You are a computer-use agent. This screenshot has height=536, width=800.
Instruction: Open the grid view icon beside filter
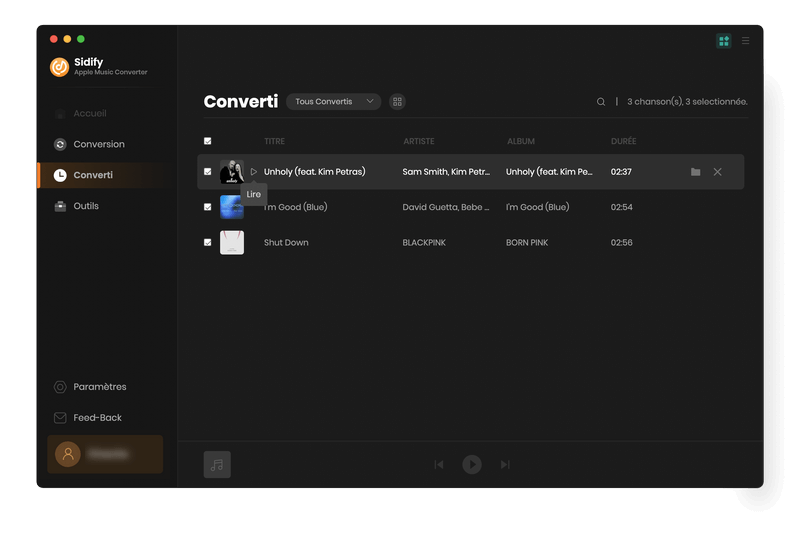pyautogui.click(x=397, y=102)
